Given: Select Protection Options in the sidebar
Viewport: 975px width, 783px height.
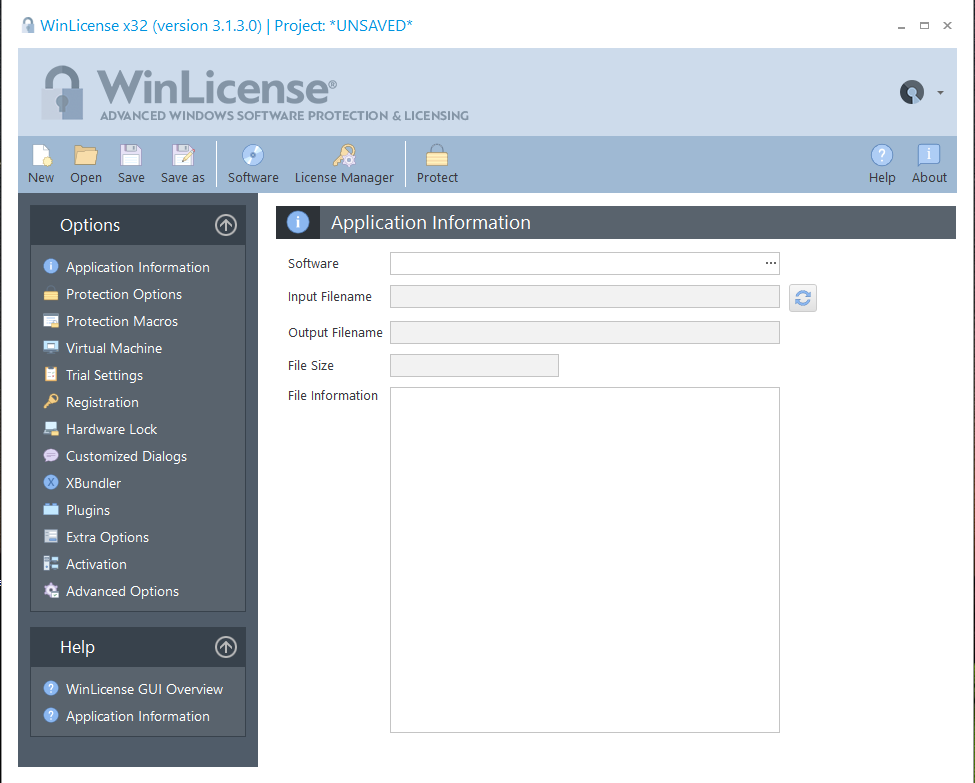Looking at the screenshot, I should point(124,294).
